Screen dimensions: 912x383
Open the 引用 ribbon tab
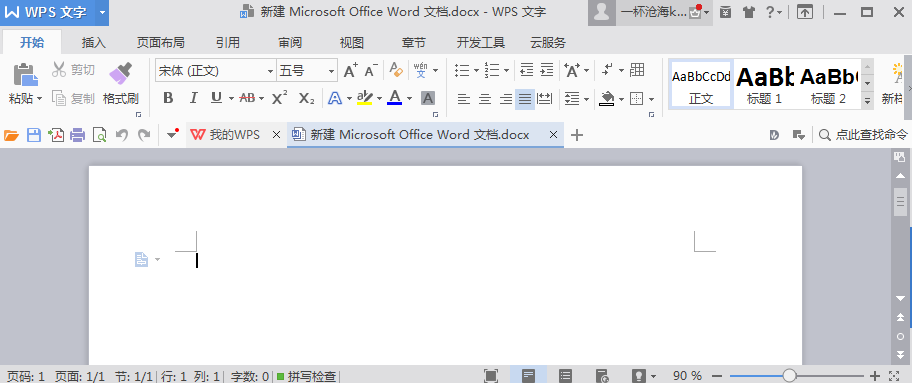click(x=227, y=42)
